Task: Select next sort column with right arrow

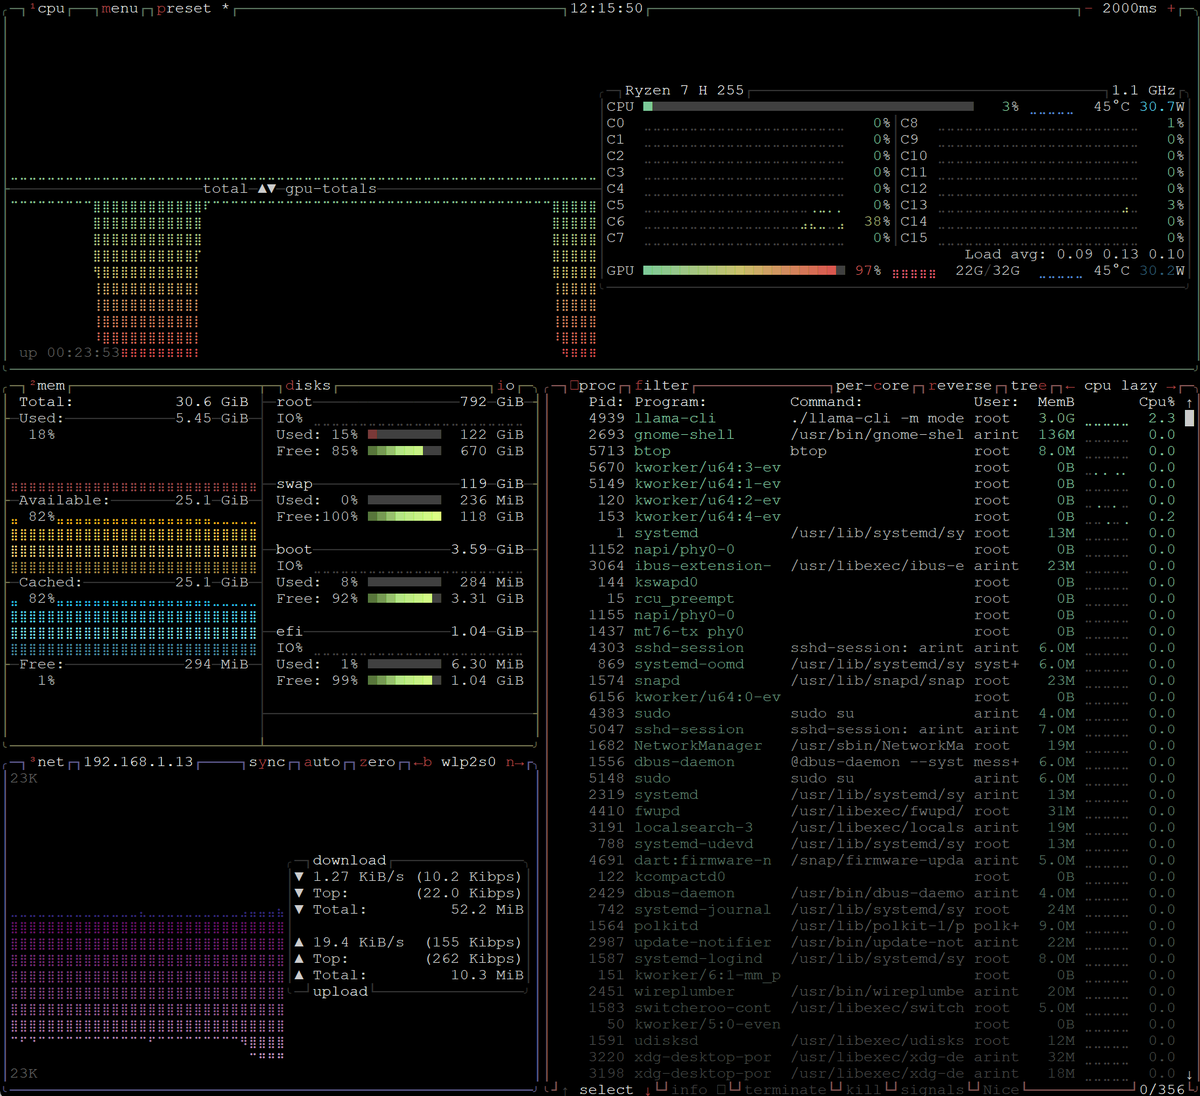Action: pos(1171,386)
